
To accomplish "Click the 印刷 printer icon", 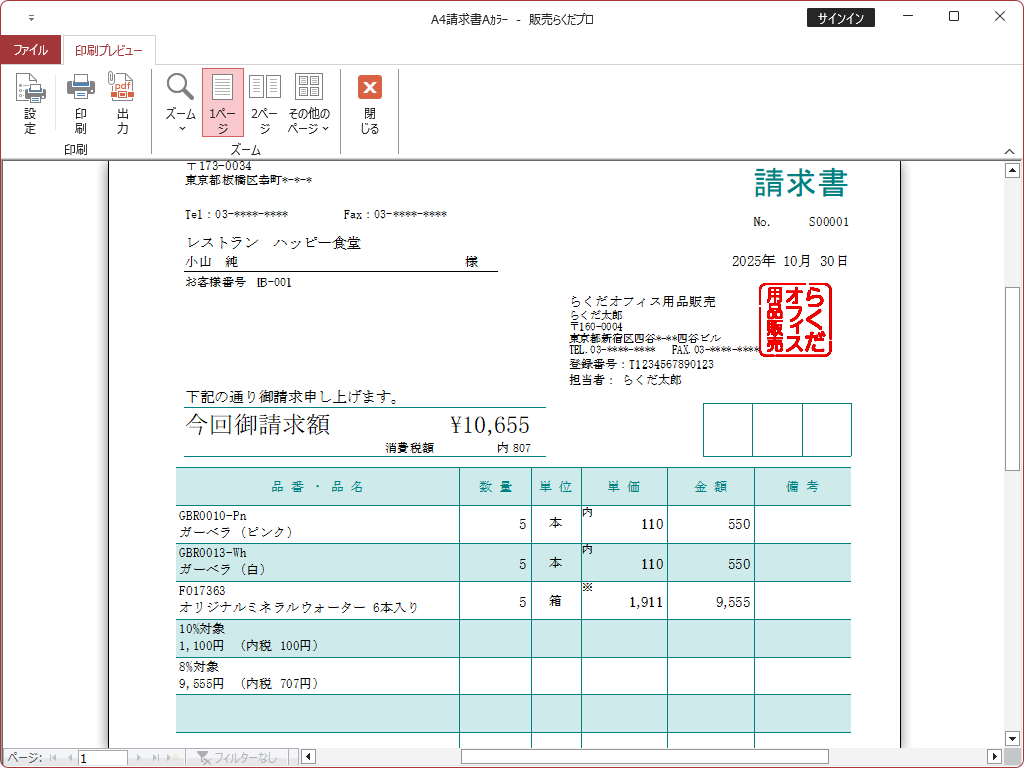I will pos(80,90).
